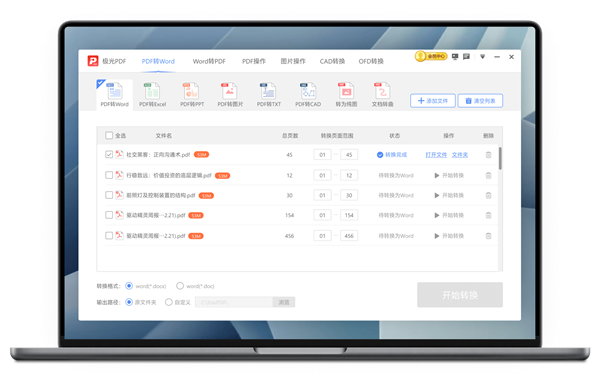Viewport: 600px width, 382px height.
Task: Remove the 前照灯及控制装置 file via trash icon
Action: 488,195
